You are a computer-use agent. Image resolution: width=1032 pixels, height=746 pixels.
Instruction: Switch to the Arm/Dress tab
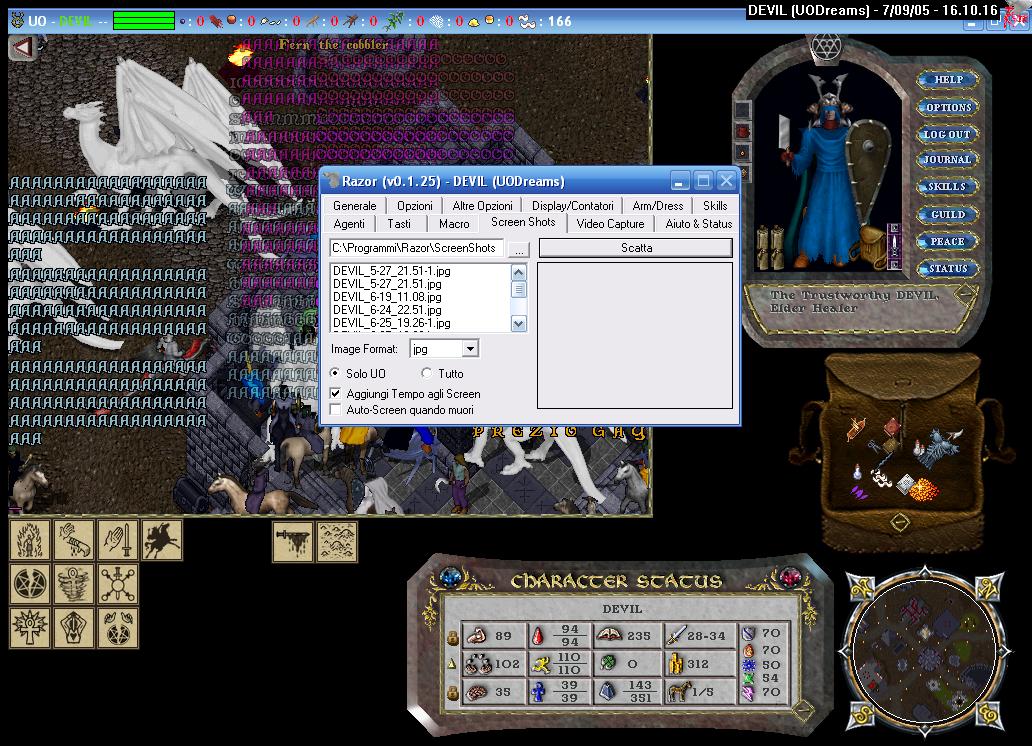(x=658, y=205)
